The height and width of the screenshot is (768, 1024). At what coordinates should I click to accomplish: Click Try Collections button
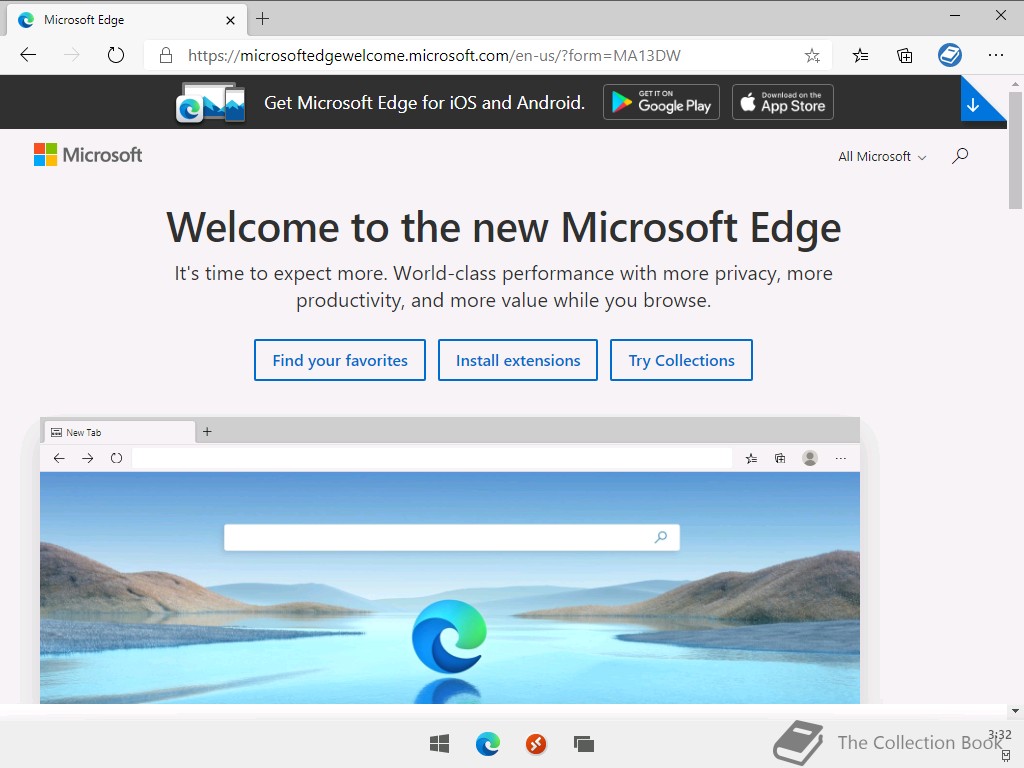(681, 360)
